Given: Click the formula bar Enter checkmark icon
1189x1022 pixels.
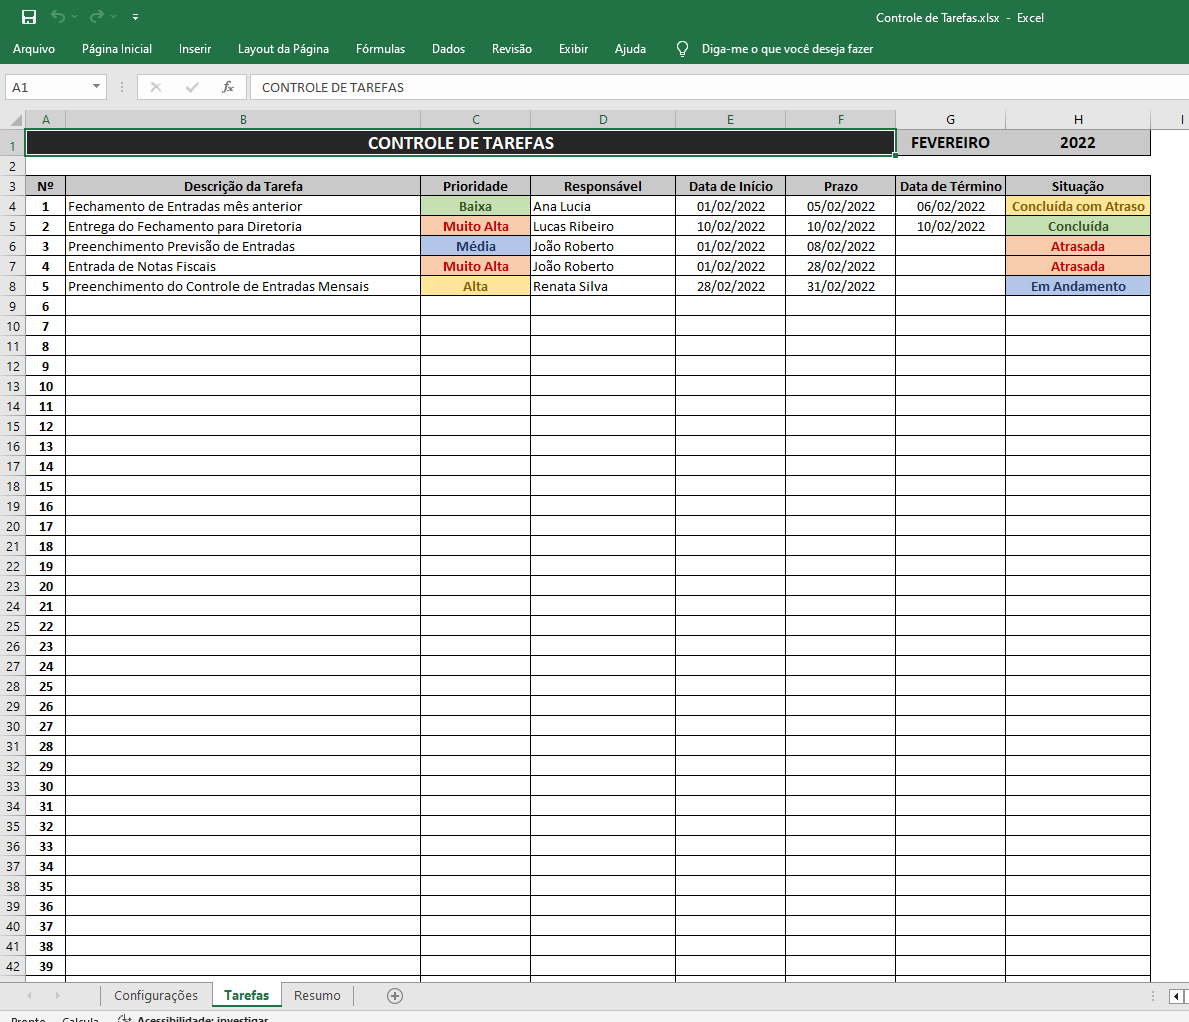Looking at the screenshot, I should point(192,87).
